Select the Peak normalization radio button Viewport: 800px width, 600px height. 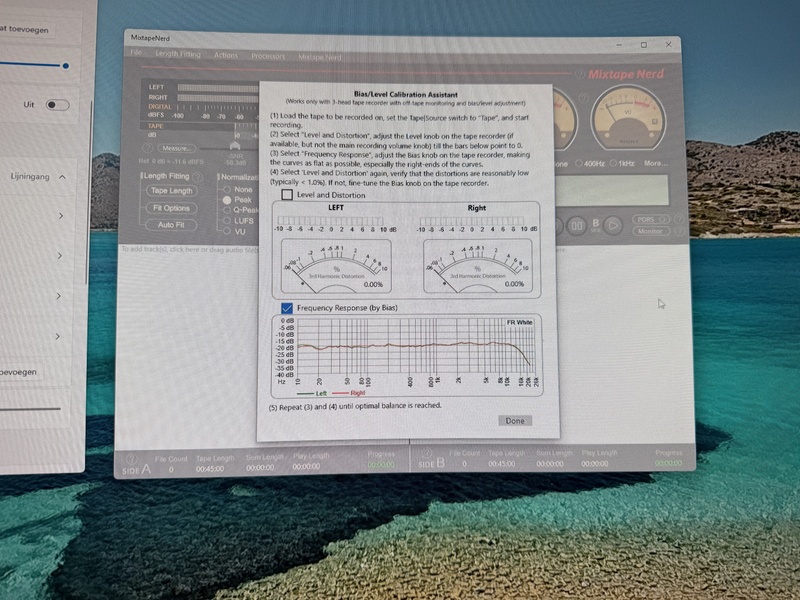tap(227, 200)
